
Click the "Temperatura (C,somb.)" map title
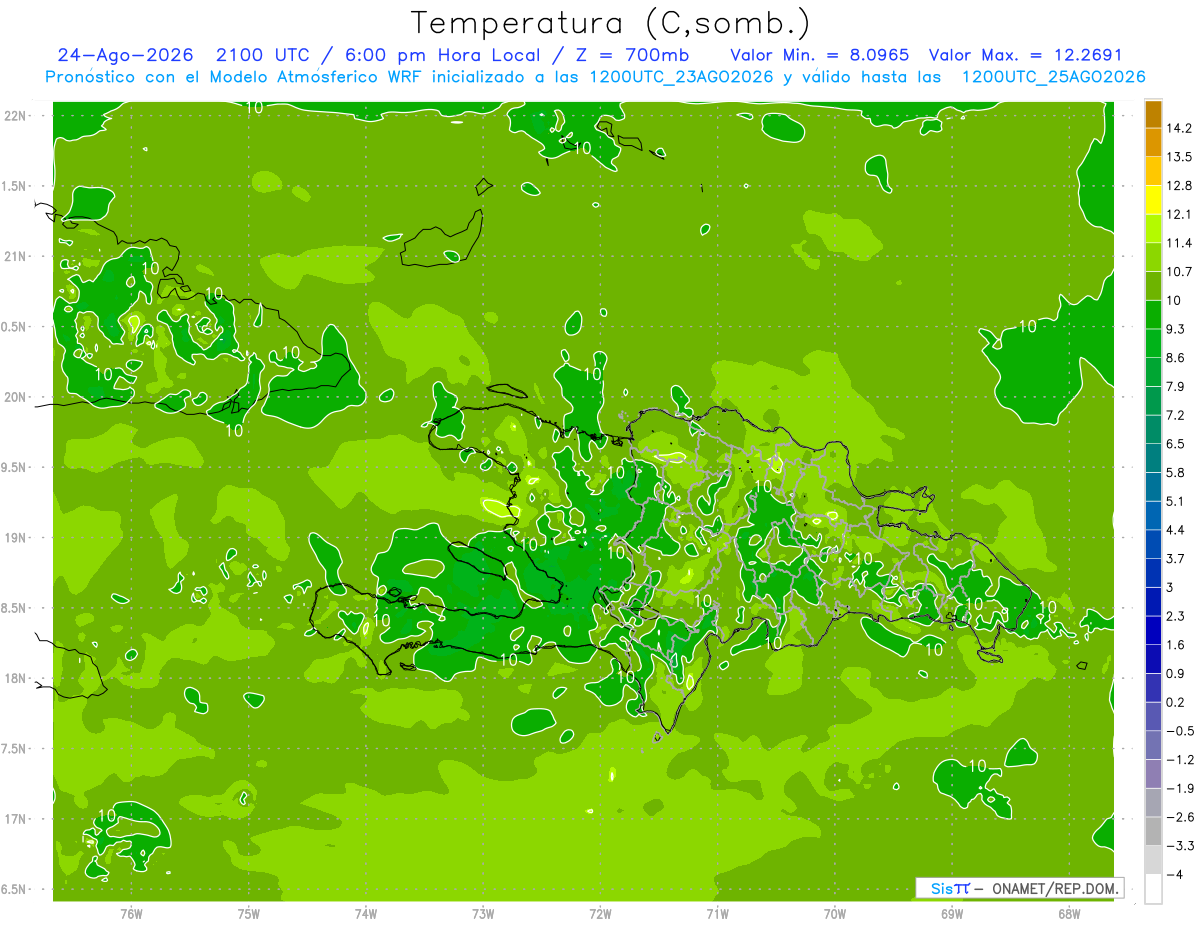point(610,23)
